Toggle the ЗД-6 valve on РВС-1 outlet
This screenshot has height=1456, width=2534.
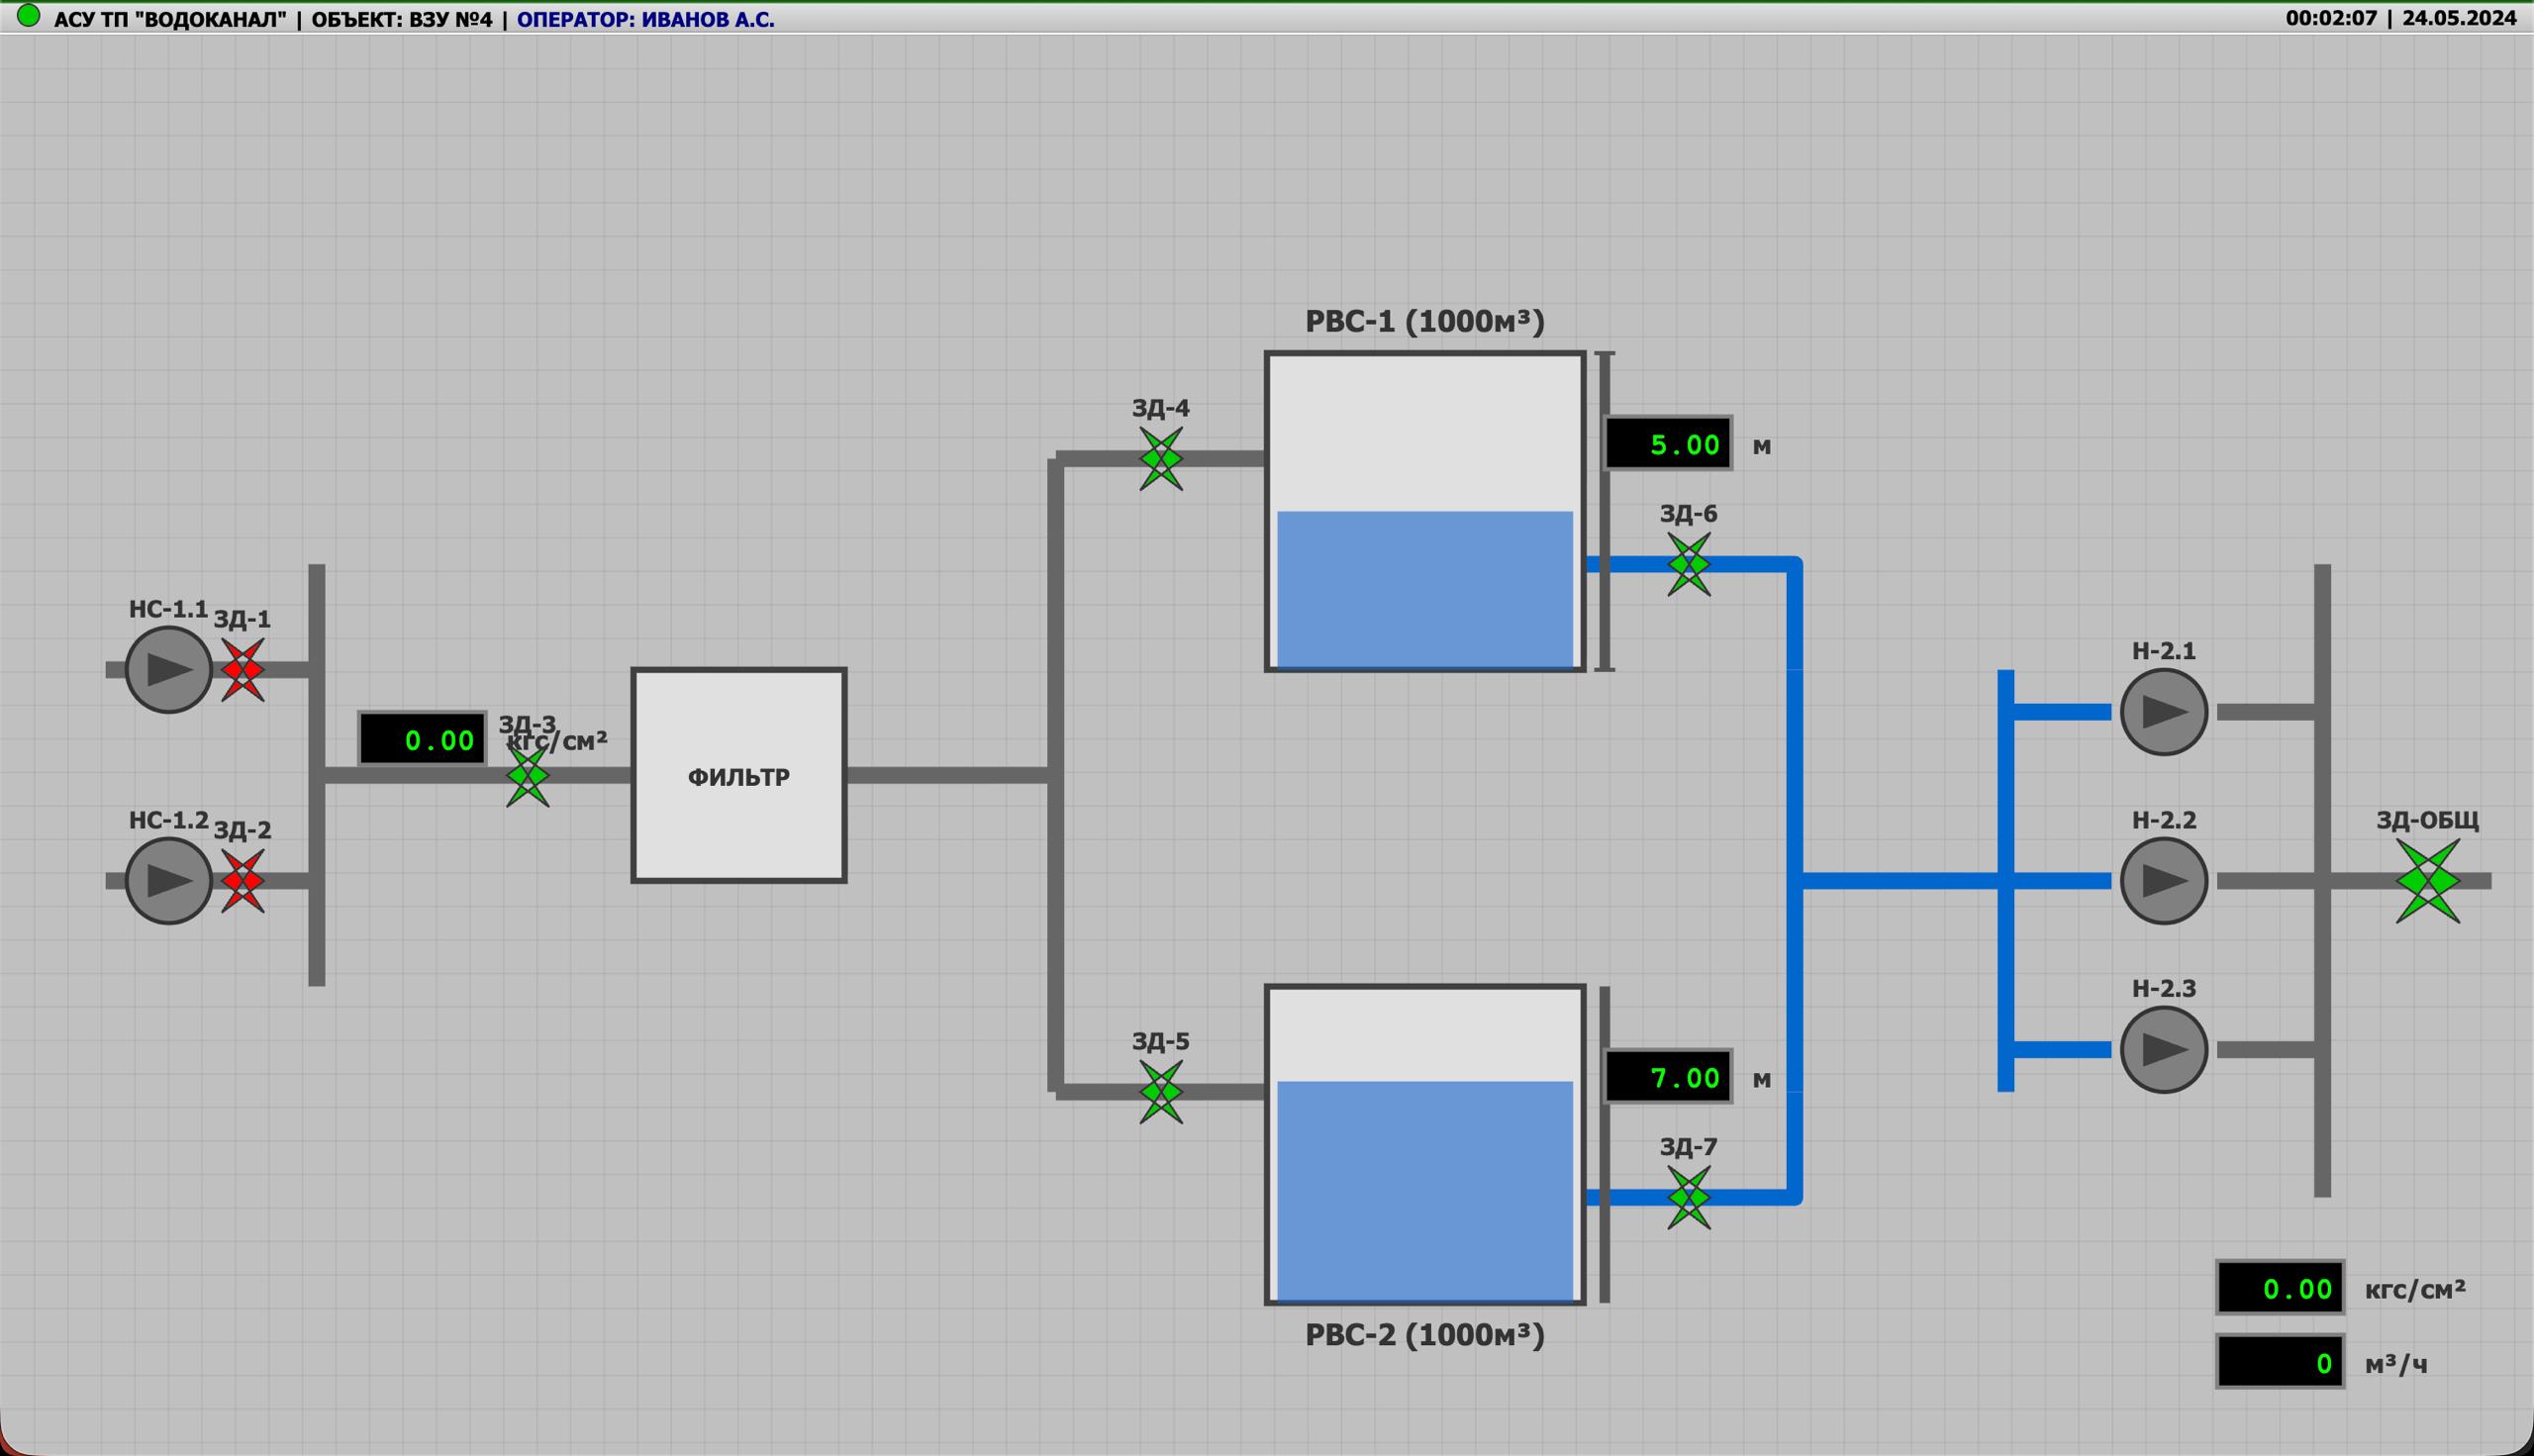[1689, 565]
